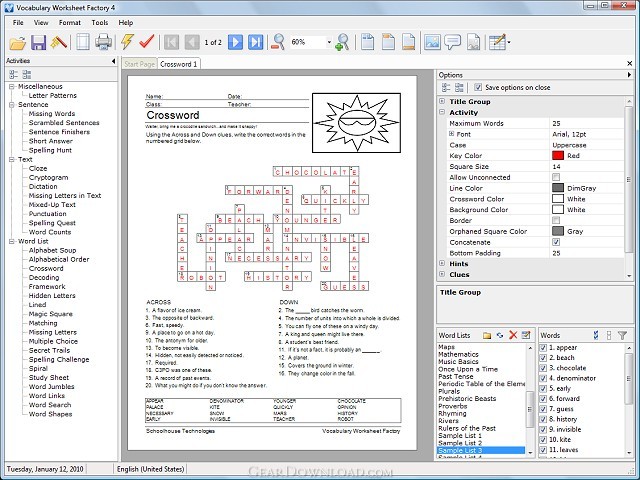Viewport: 640px width, 480px height.
Task: Click the DimGray Line Color swatch
Action: coord(558,188)
